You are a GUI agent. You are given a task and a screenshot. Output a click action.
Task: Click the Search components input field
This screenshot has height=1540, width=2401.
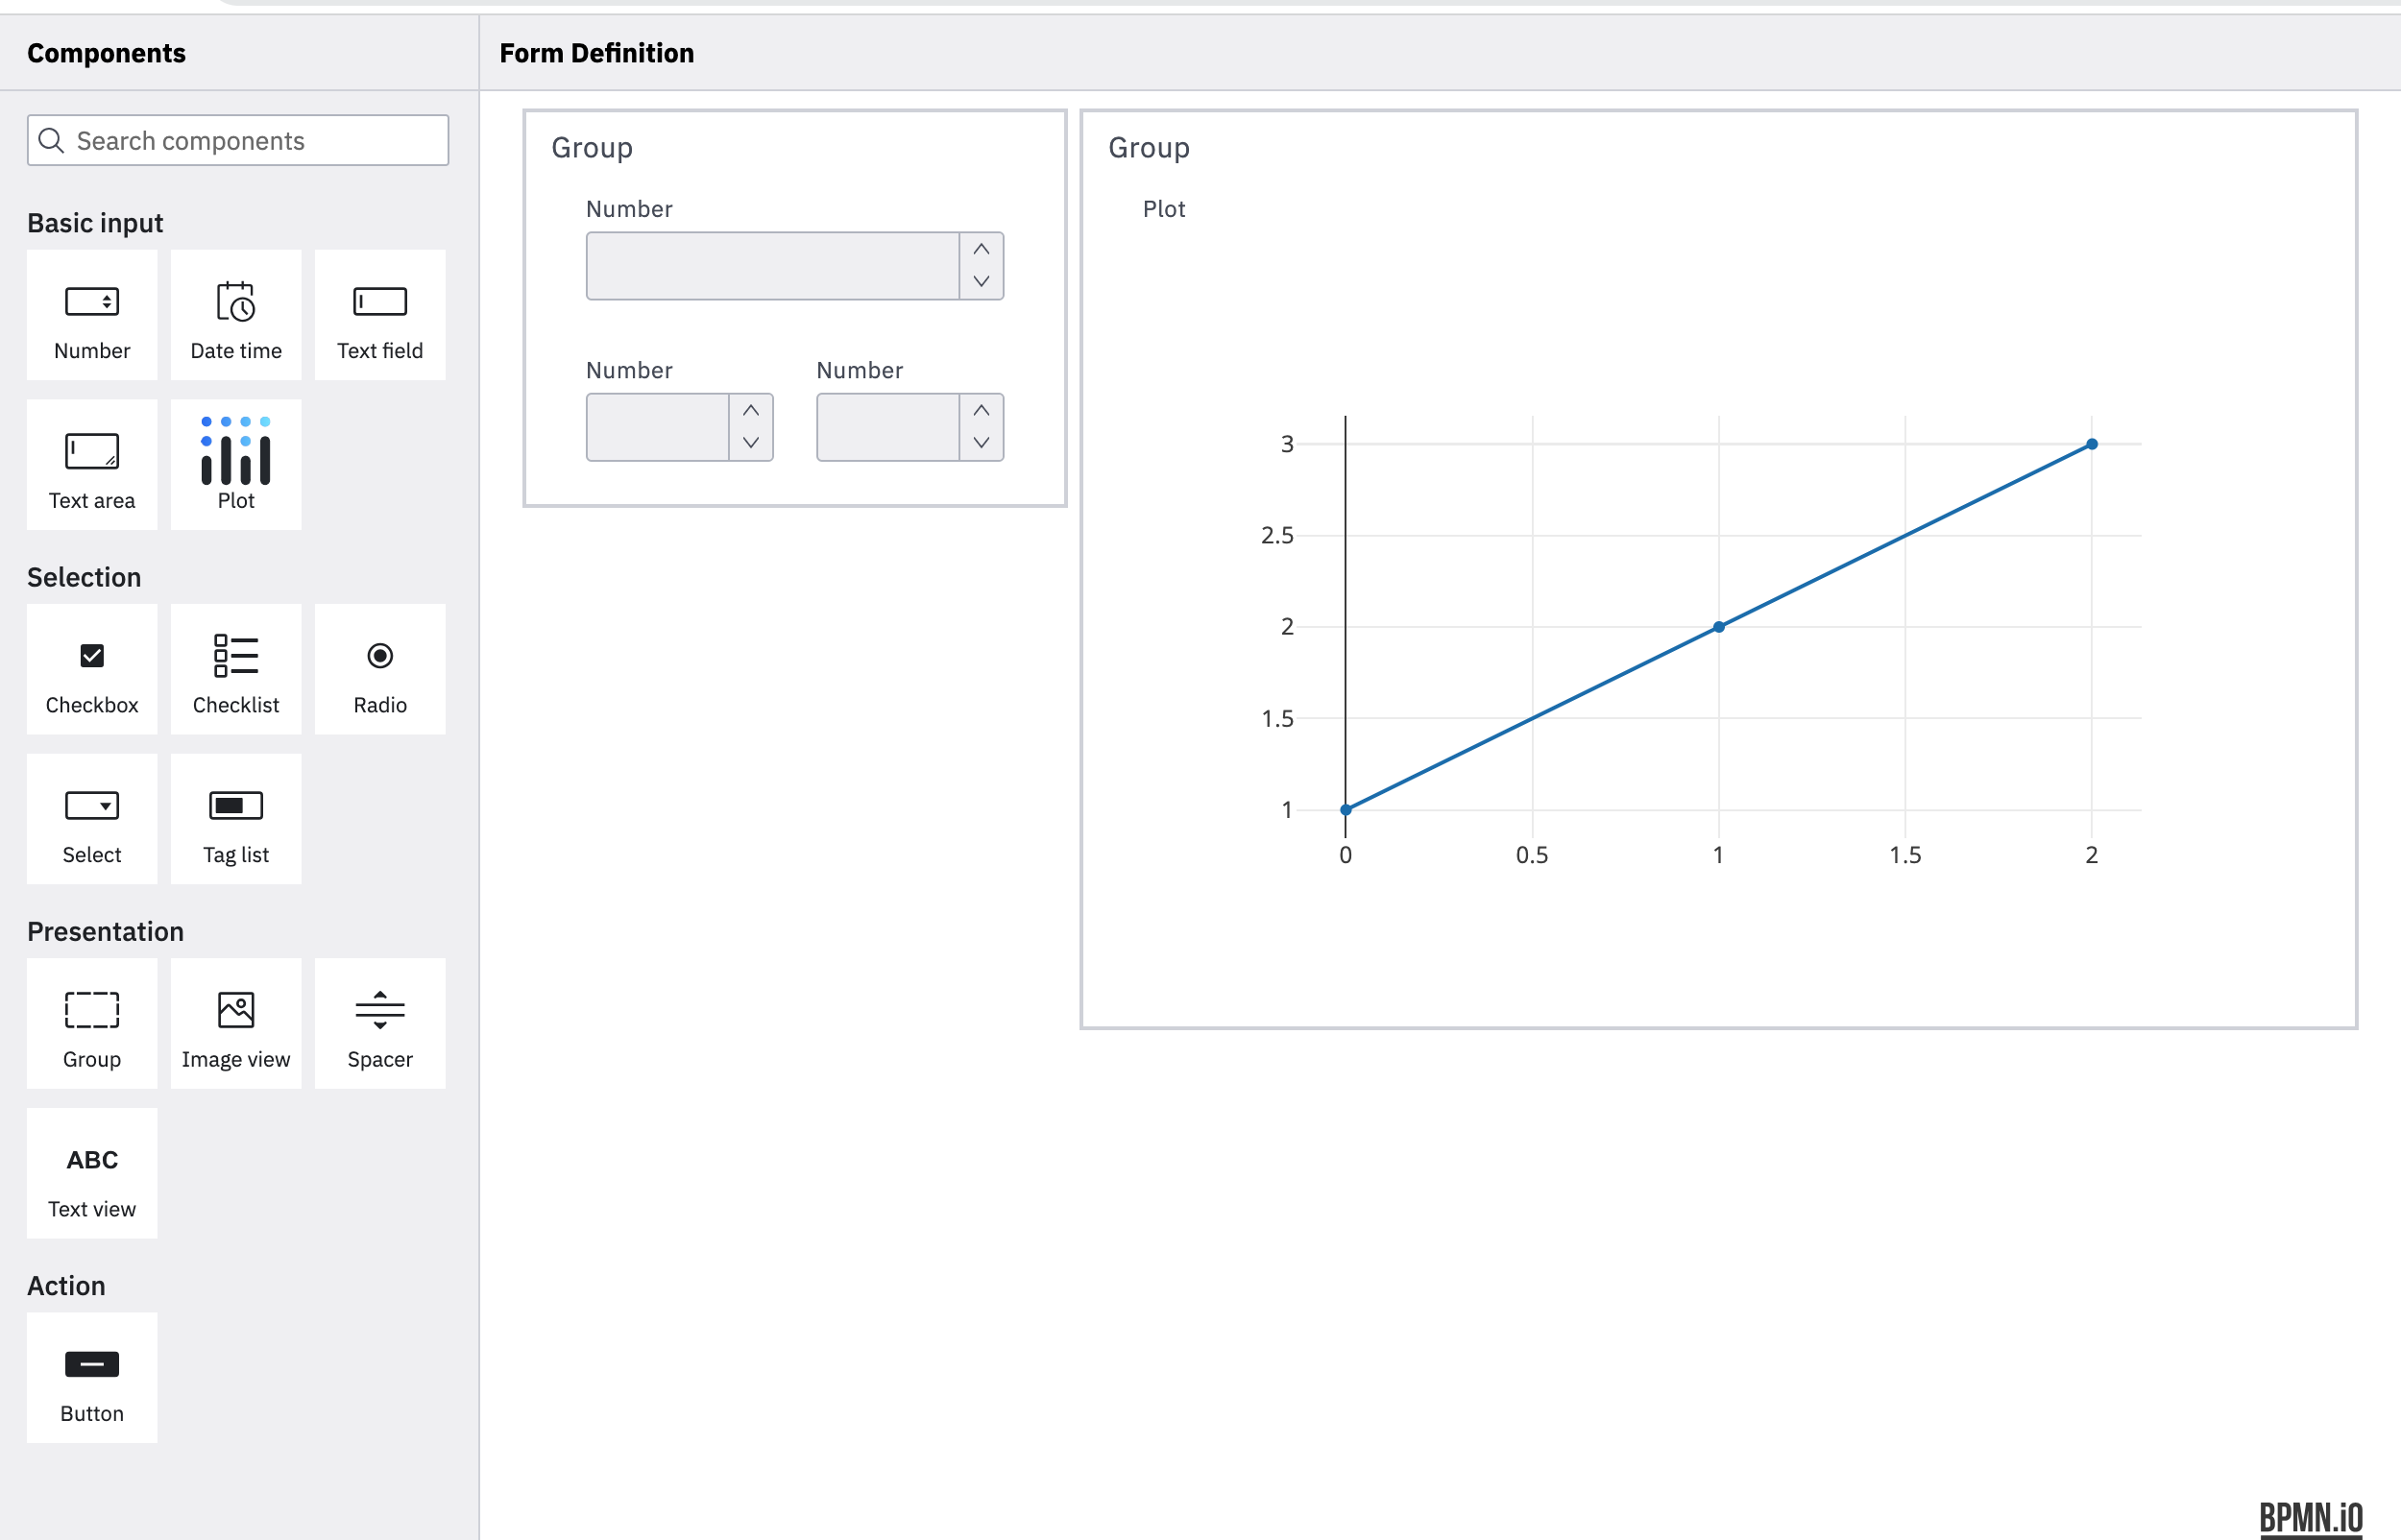pyautogui.click(x=237, y=140)
